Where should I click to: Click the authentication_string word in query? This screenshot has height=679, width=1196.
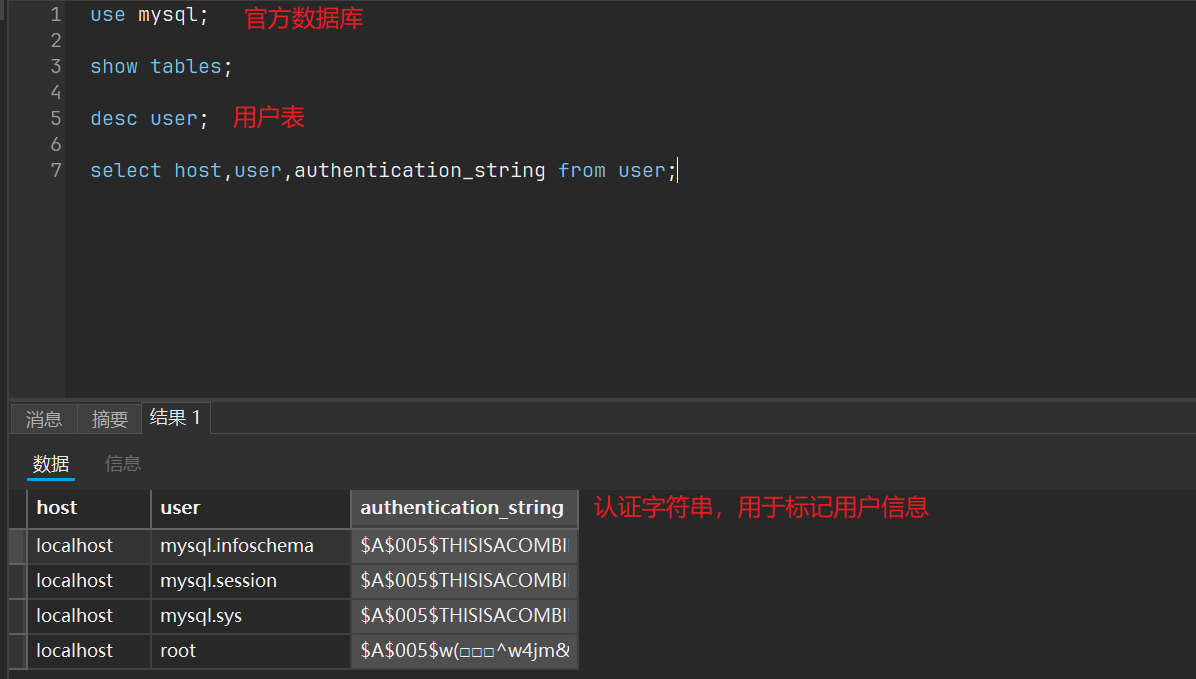tap(420, 171)
